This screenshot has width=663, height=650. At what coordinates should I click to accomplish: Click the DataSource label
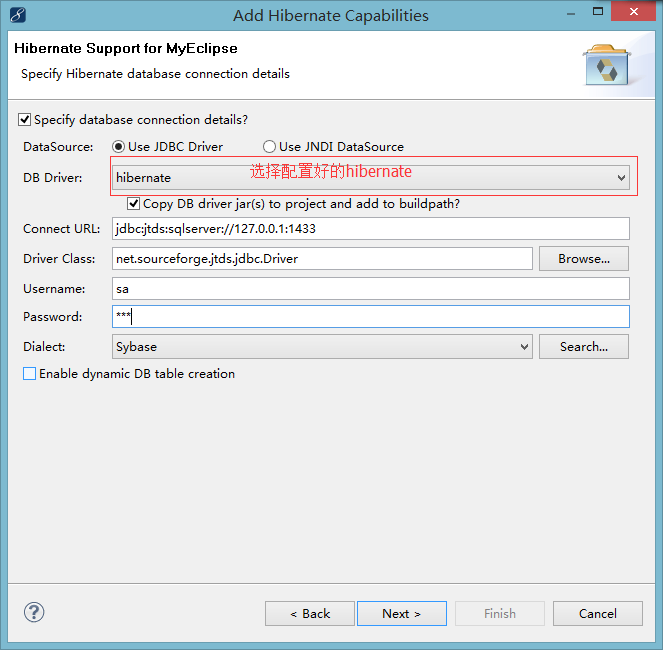click(58, 147)
